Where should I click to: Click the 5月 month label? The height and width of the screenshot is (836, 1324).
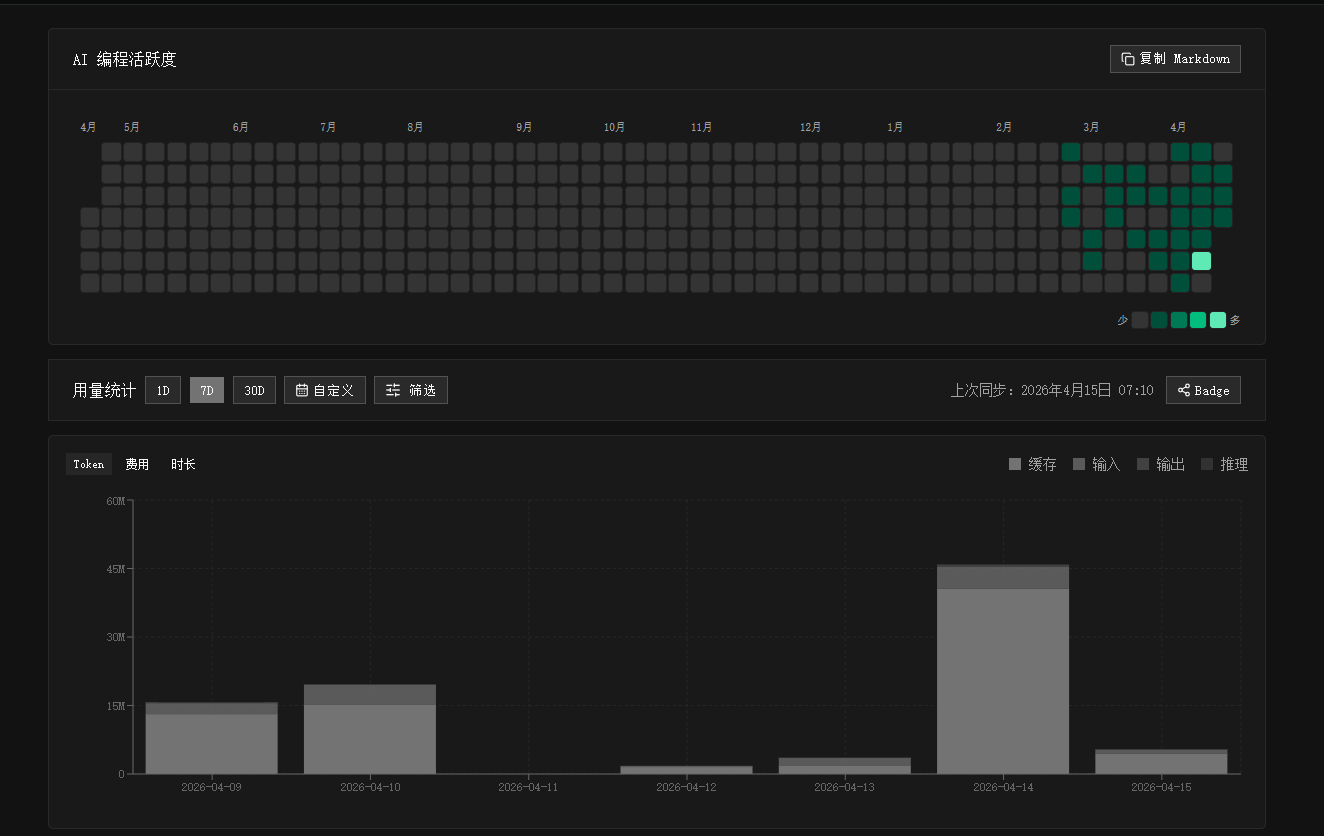pyautogui.click(x=132, y=128)
